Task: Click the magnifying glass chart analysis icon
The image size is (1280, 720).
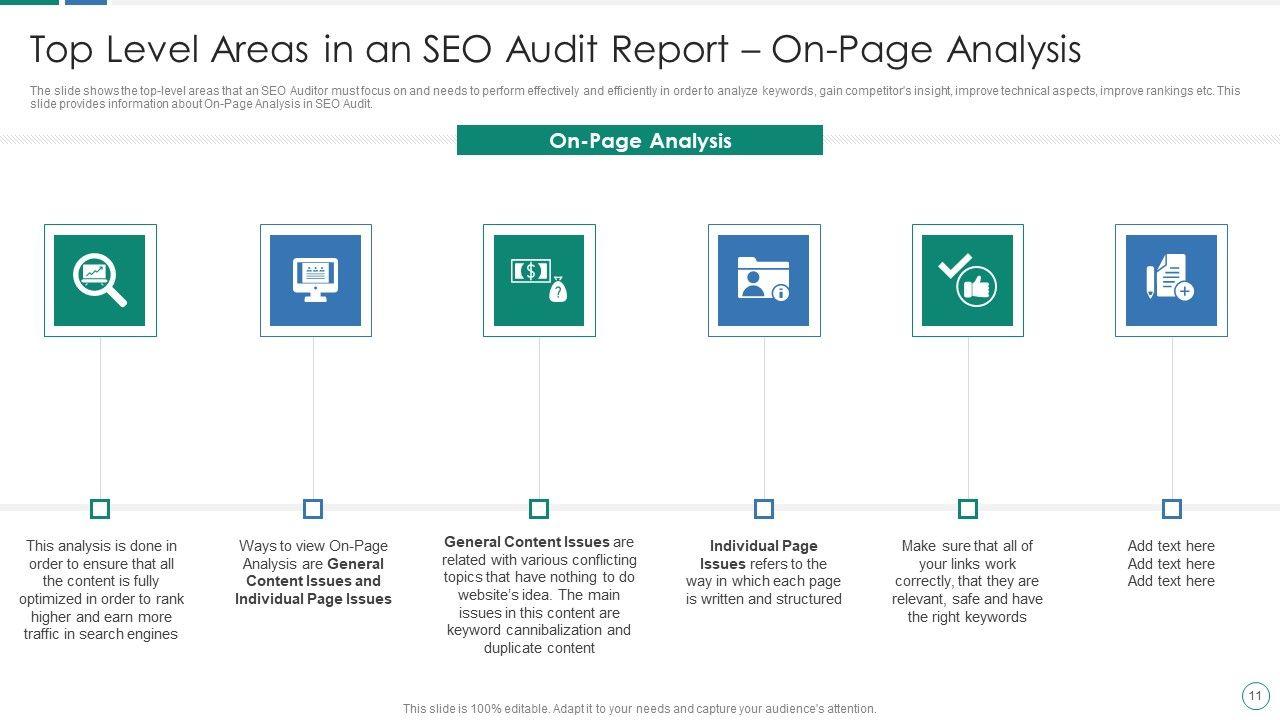Action: click(x=100, y=280)
